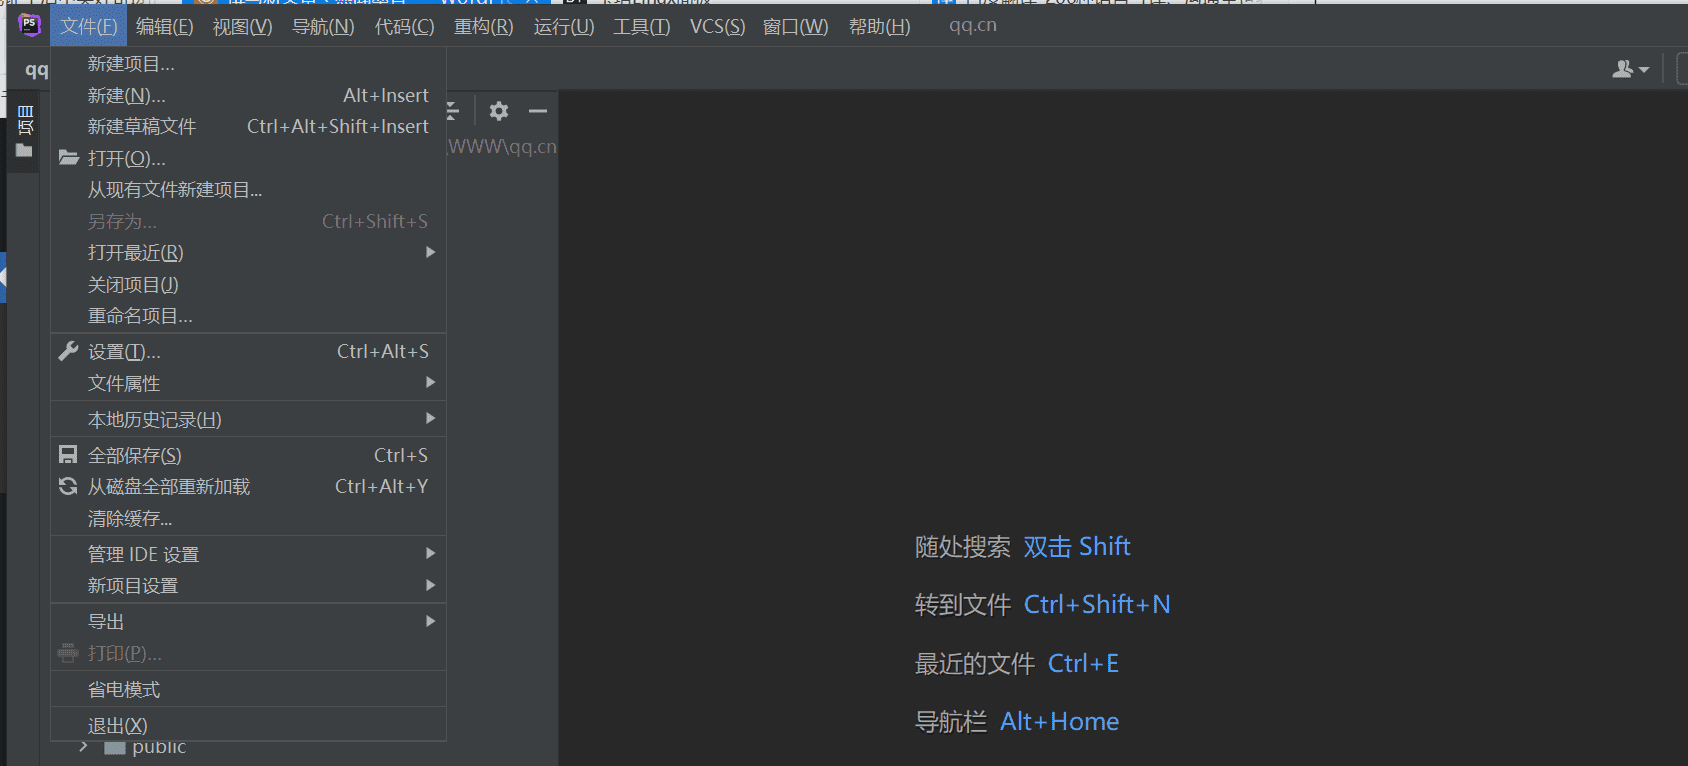Hide the project panel with the minus icon
The height and width of the screenshot is (766, 1688).
click(x=538, y=111)
